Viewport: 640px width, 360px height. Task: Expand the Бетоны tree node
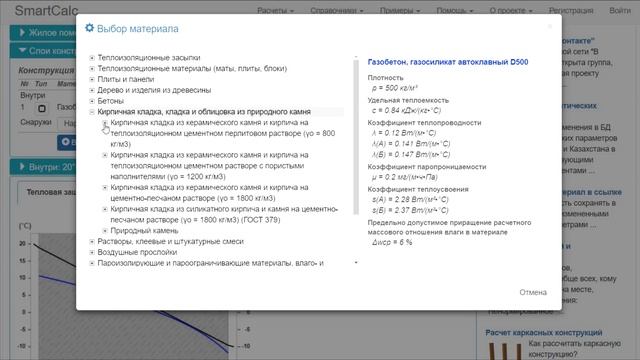pos(92,101)
